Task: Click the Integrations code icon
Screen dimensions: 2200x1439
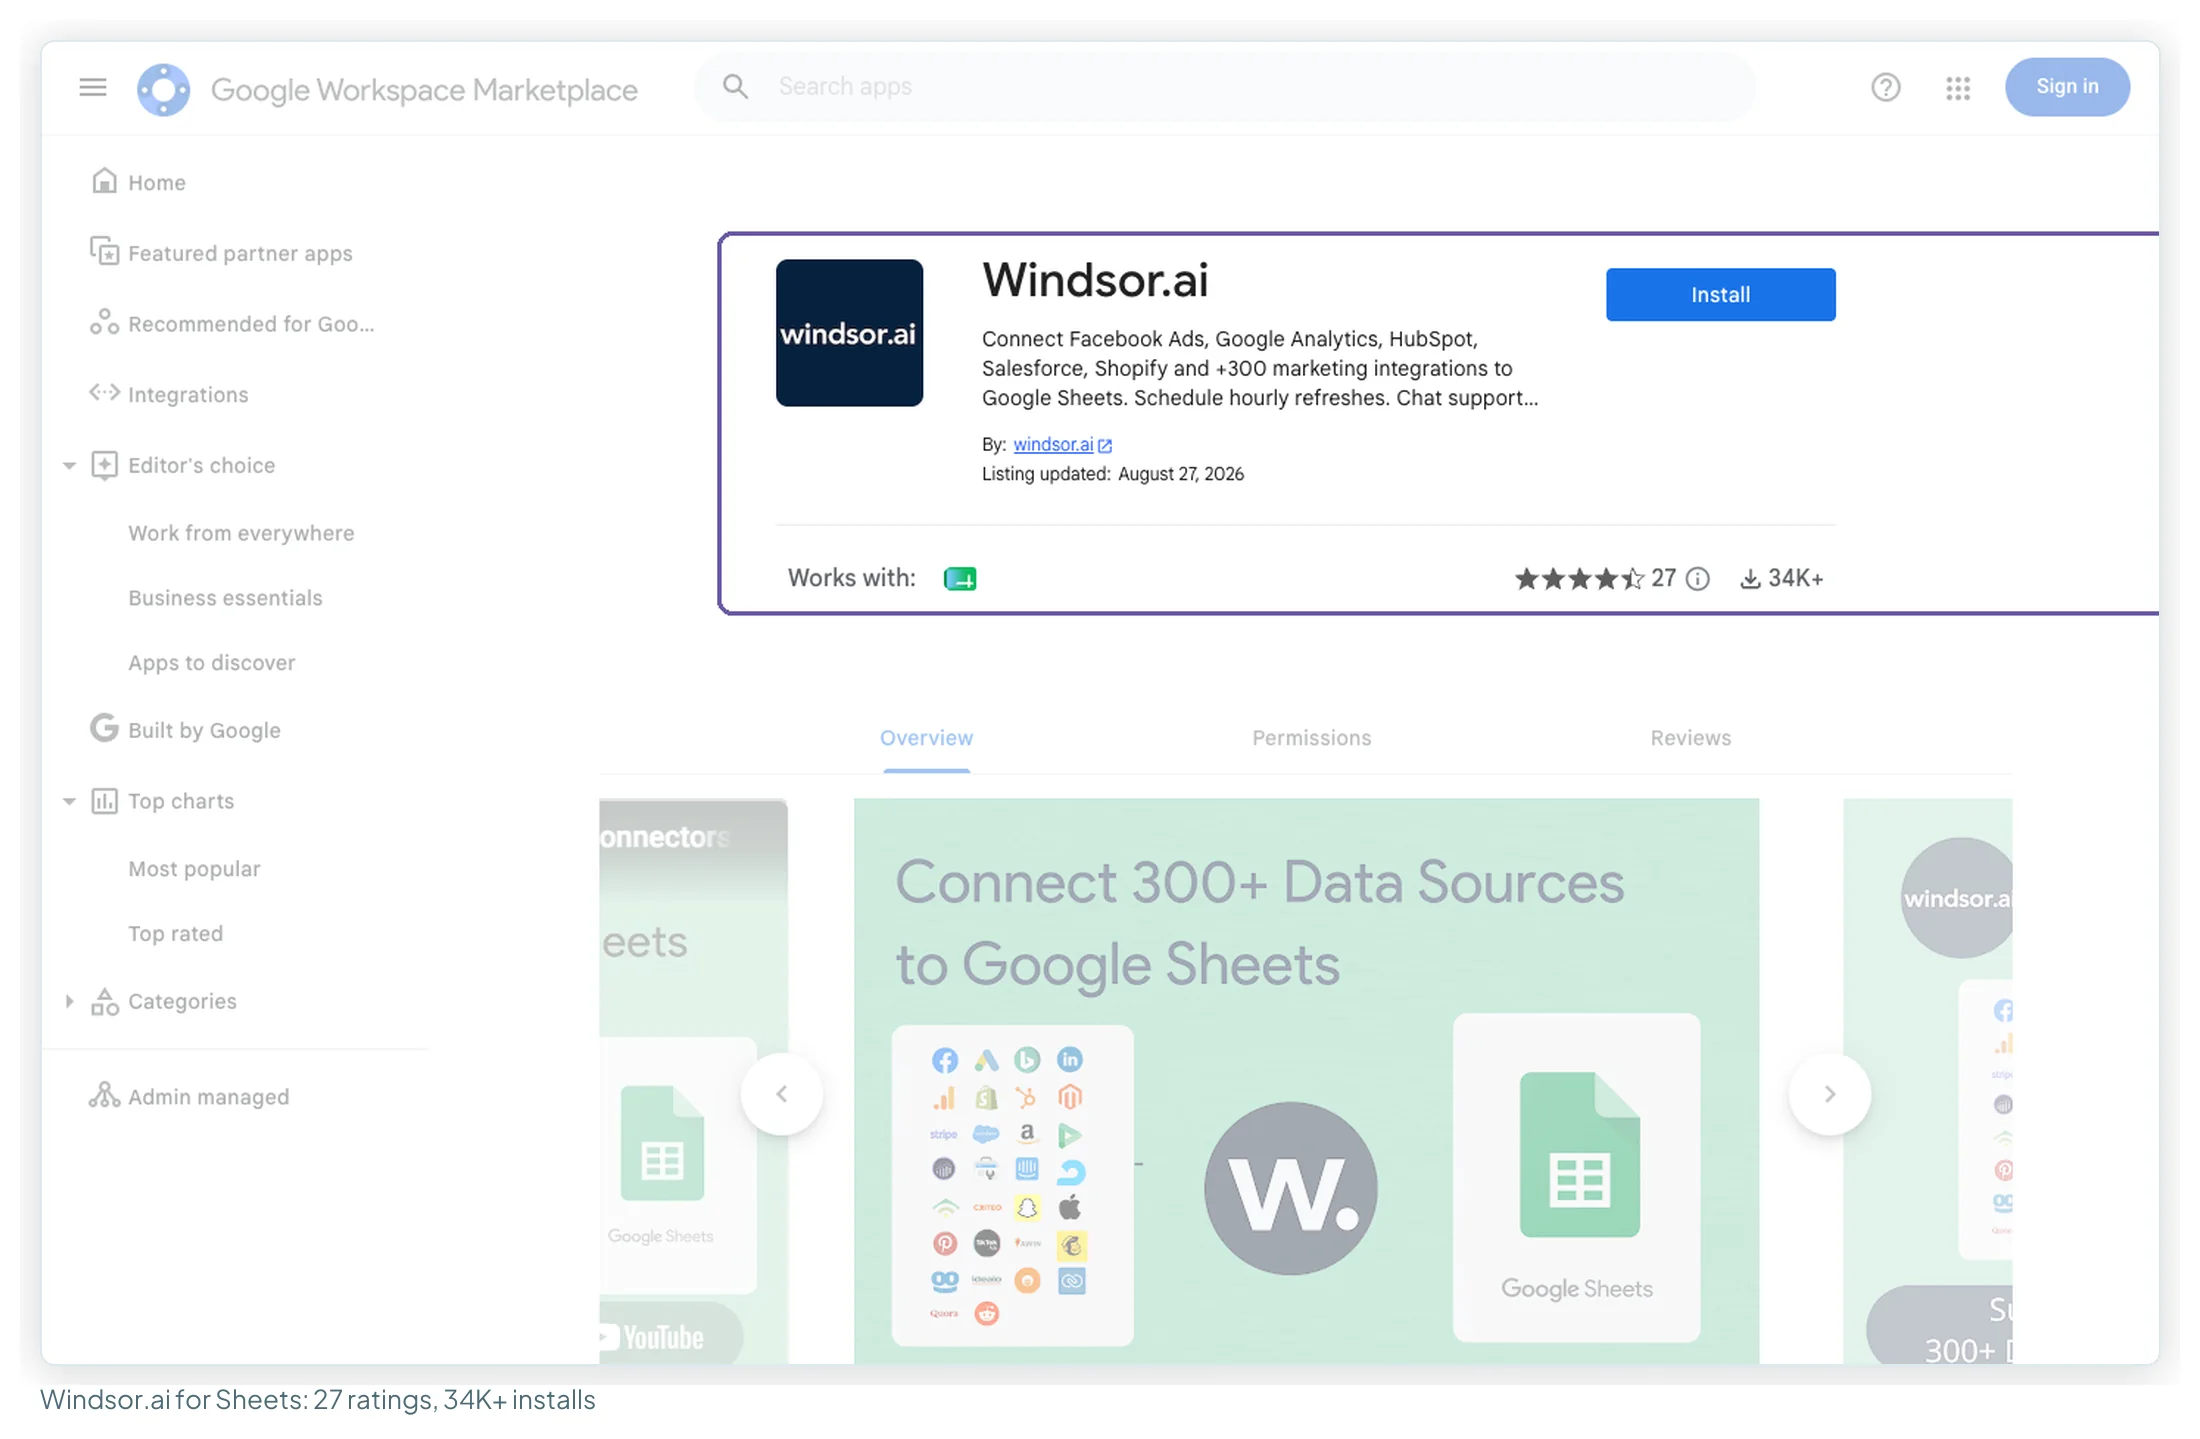Action: pos(104,393)
